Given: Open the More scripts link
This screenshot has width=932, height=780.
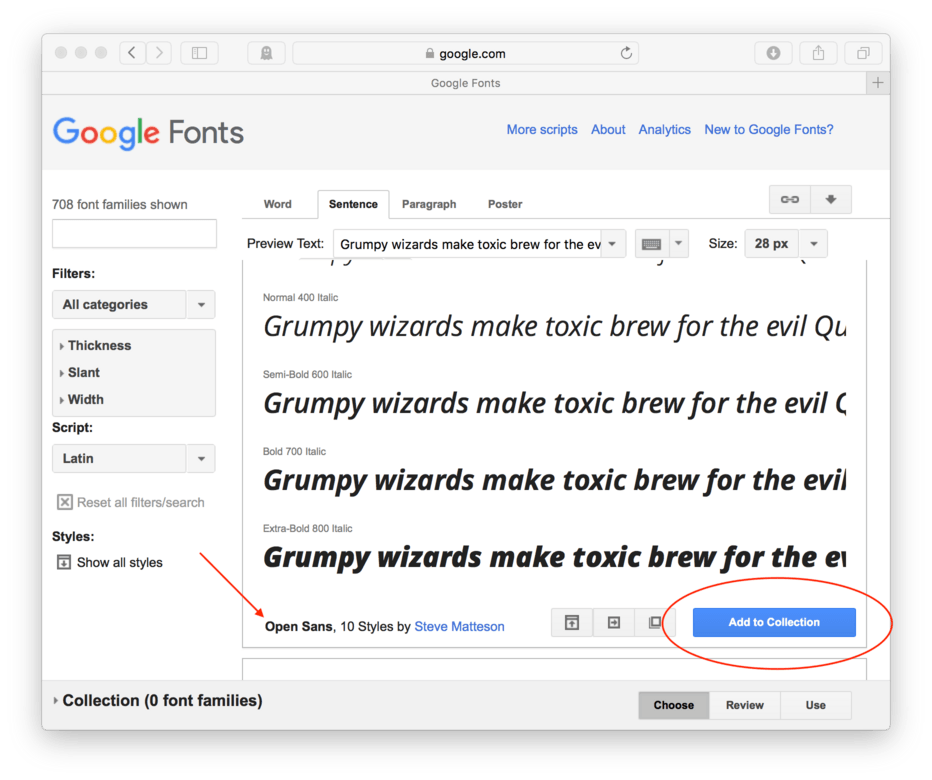Looking at the screenshot, I should (x=542, y=130).
